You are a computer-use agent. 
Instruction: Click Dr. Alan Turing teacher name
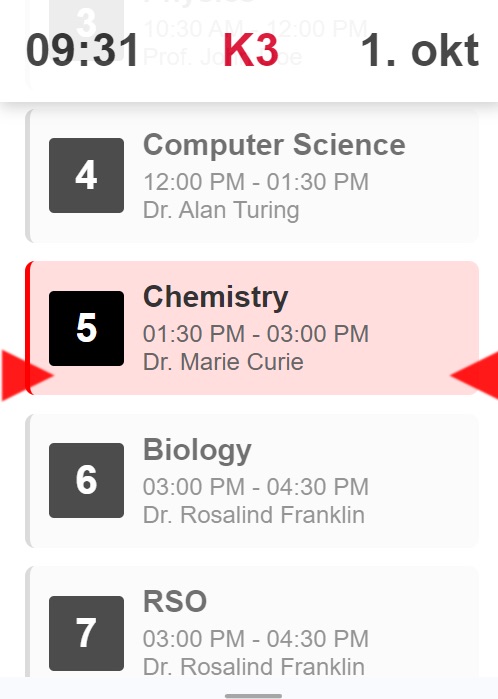(x=221, y=210)
